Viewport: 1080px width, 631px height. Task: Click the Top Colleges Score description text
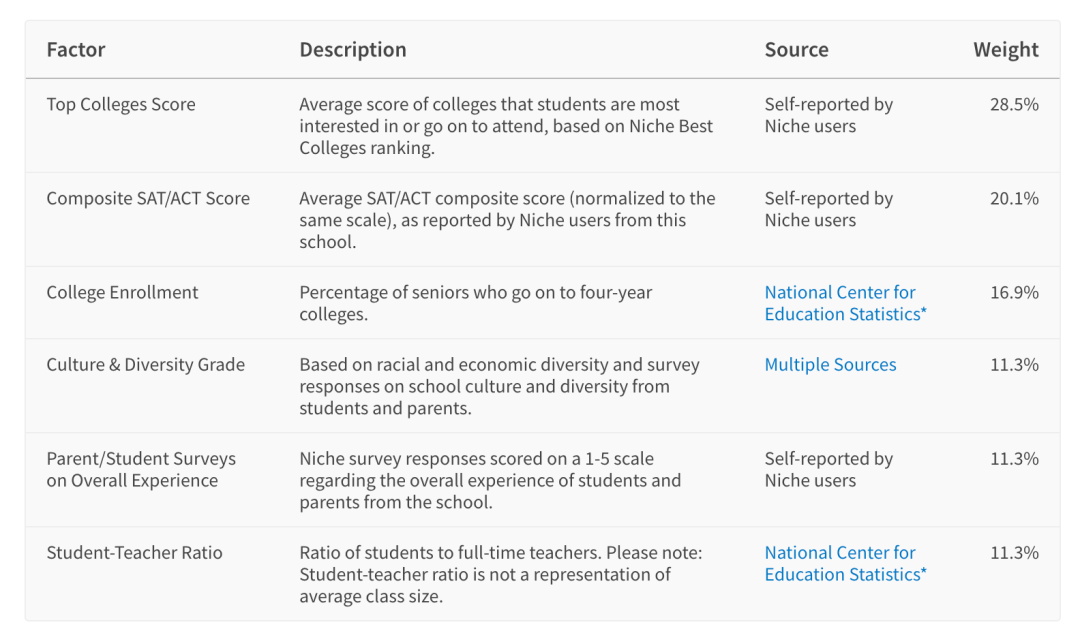[505, 126]
